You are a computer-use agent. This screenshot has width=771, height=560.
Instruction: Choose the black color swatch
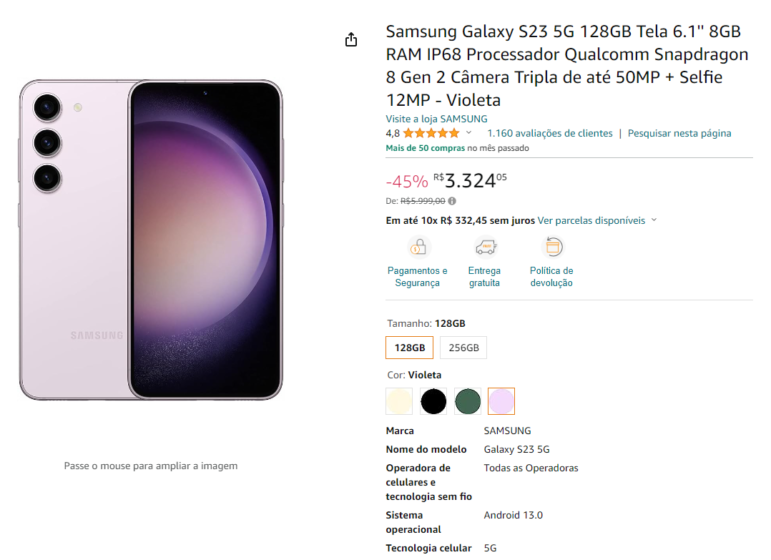(x=433, y=401)
